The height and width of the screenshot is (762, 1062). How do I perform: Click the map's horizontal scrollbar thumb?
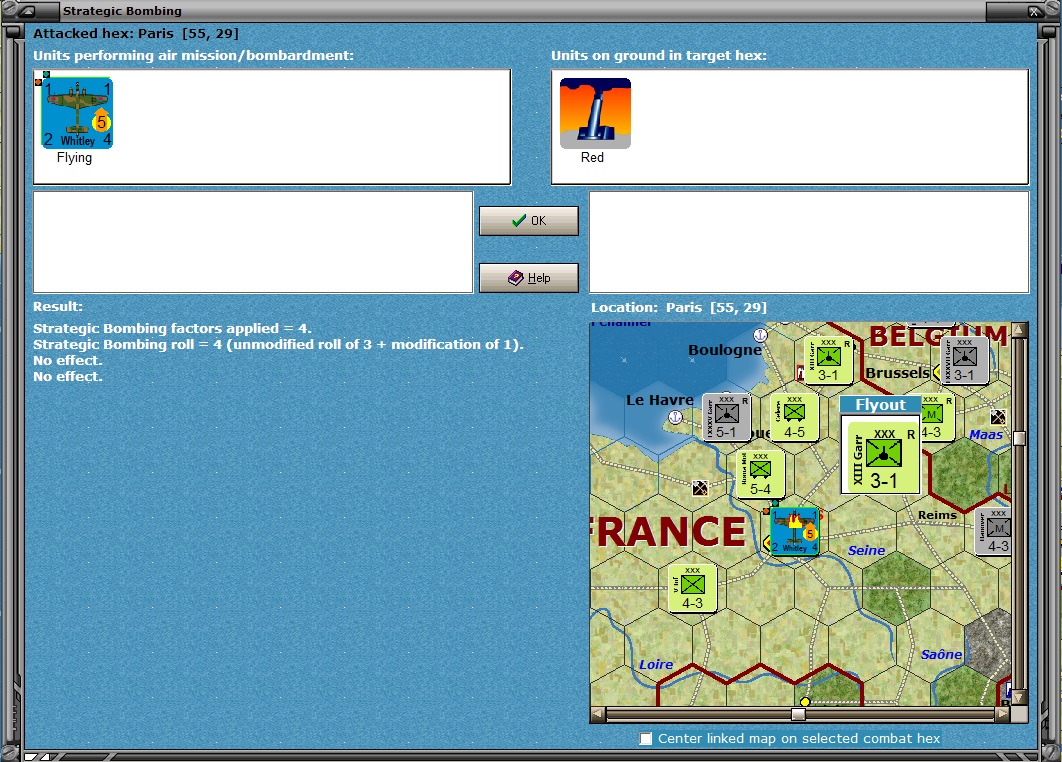[799, 714]
